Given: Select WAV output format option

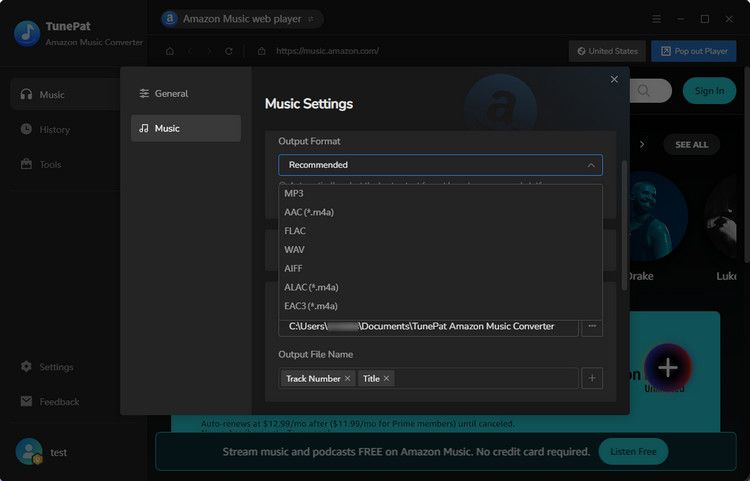Looking at the screenshot, I should [x=440, y=250].
